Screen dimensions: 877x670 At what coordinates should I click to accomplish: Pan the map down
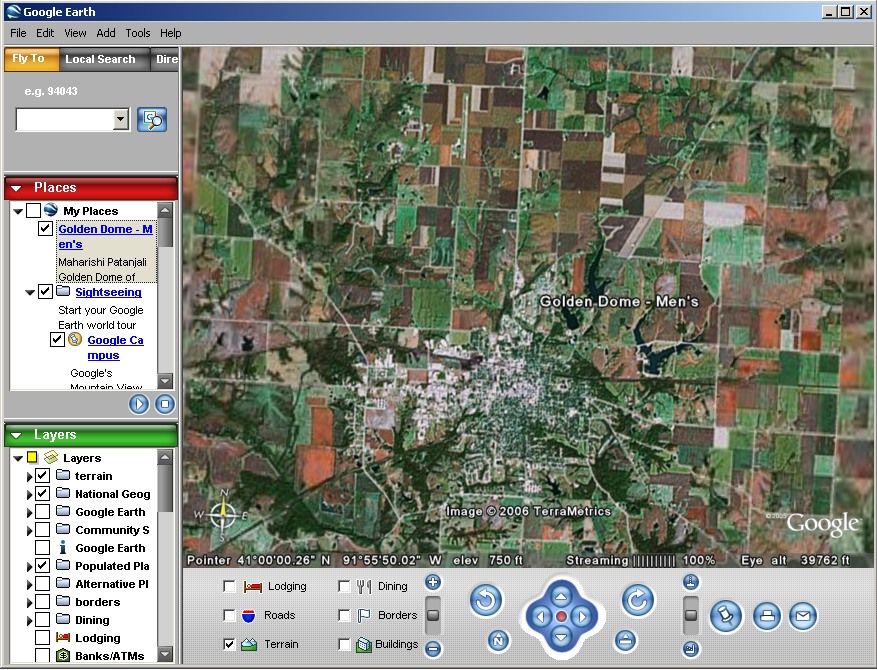click(x=561, y=636)
